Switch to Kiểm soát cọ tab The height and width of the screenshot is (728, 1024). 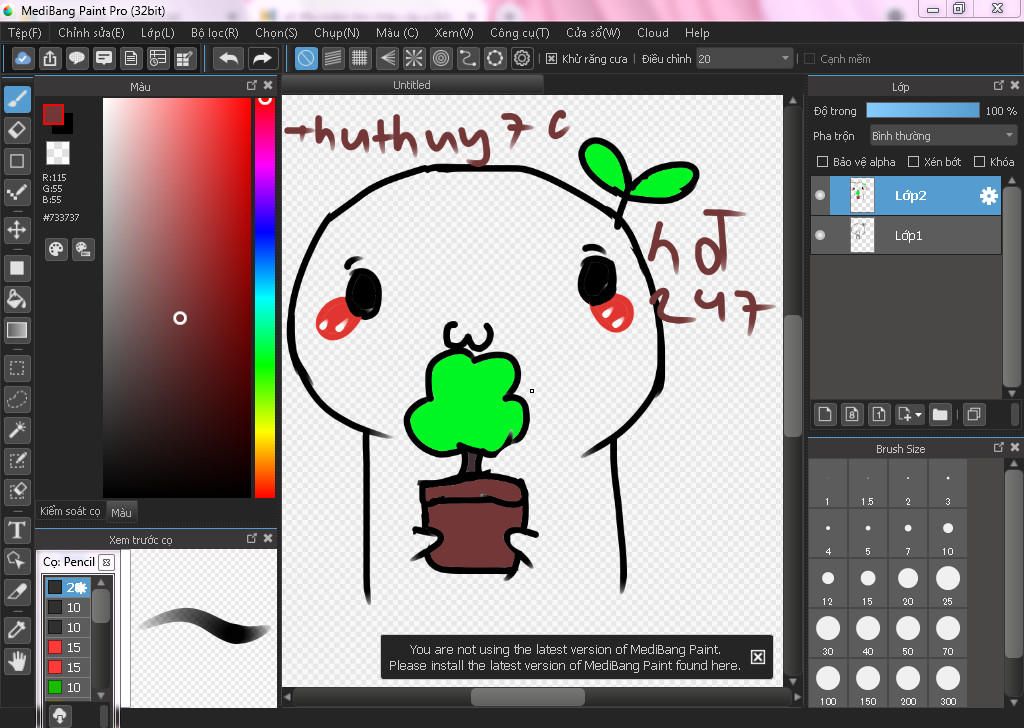pos(70,511)
